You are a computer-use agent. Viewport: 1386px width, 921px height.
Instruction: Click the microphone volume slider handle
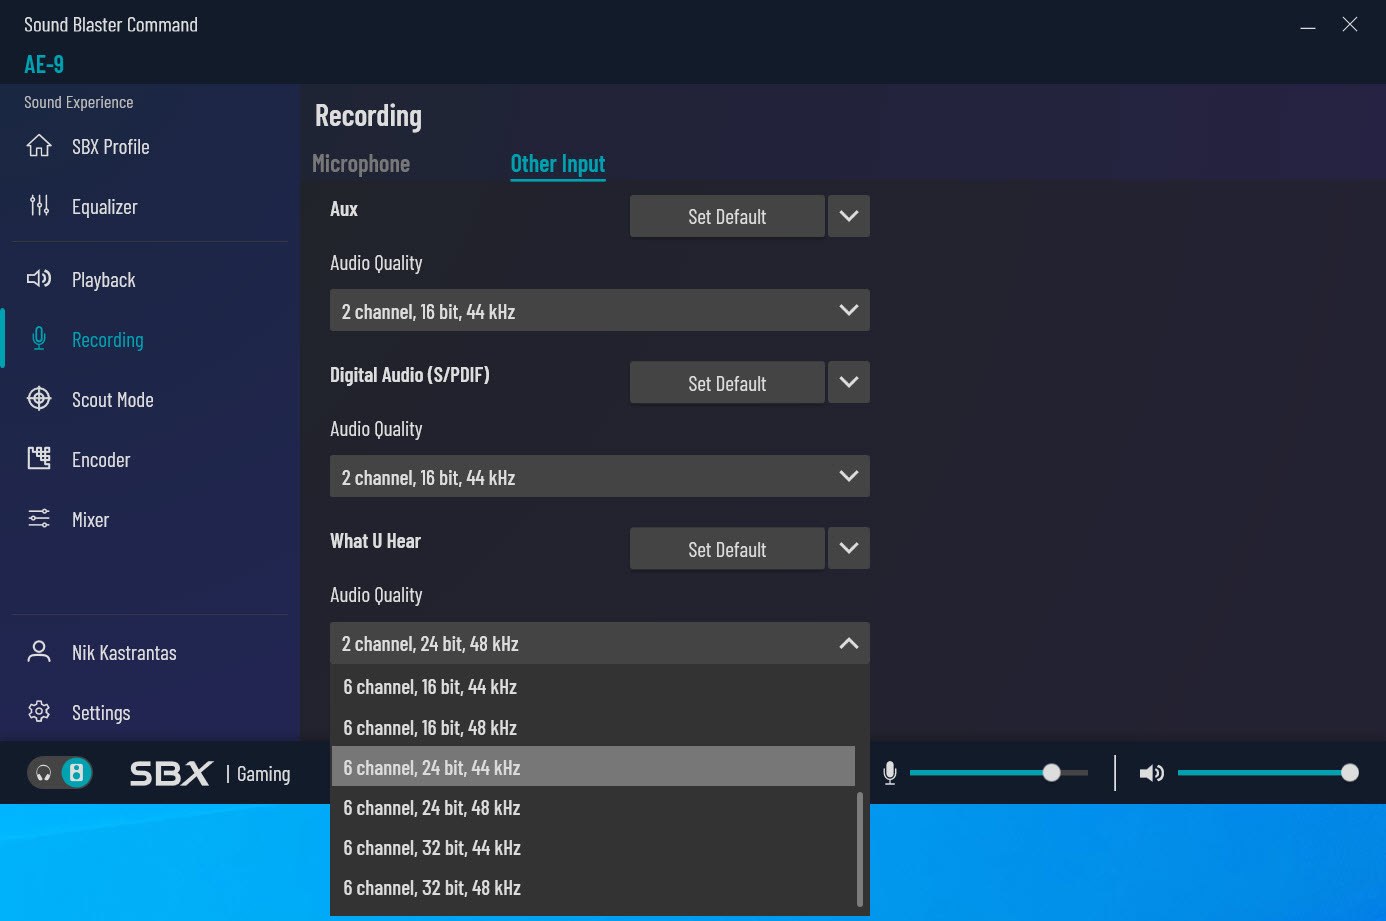coord(1051,773)
